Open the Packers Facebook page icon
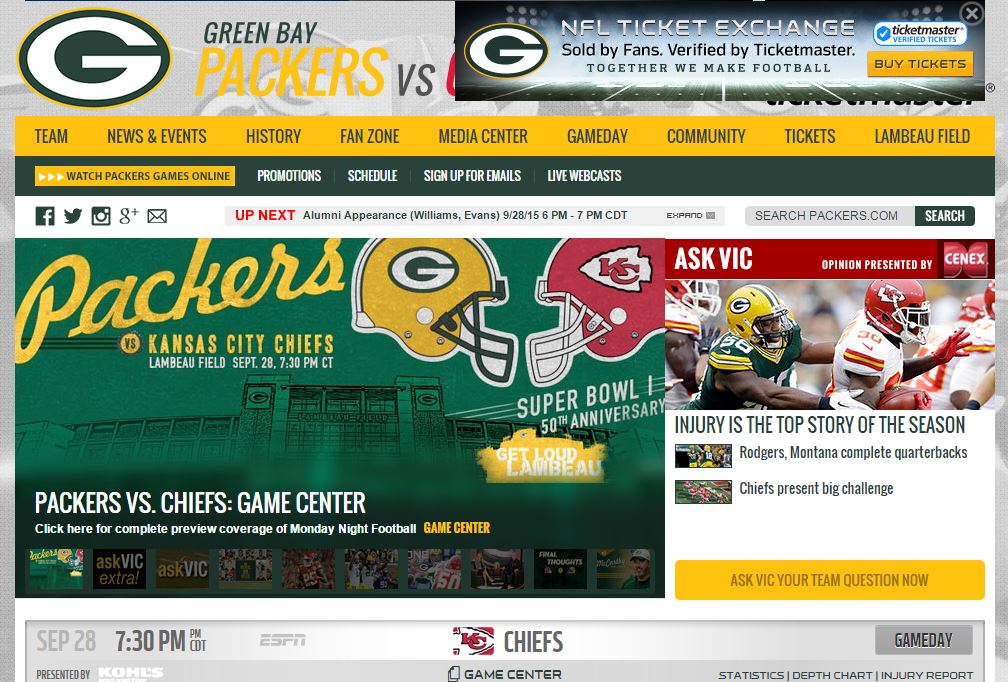 [x=44, y=215]
